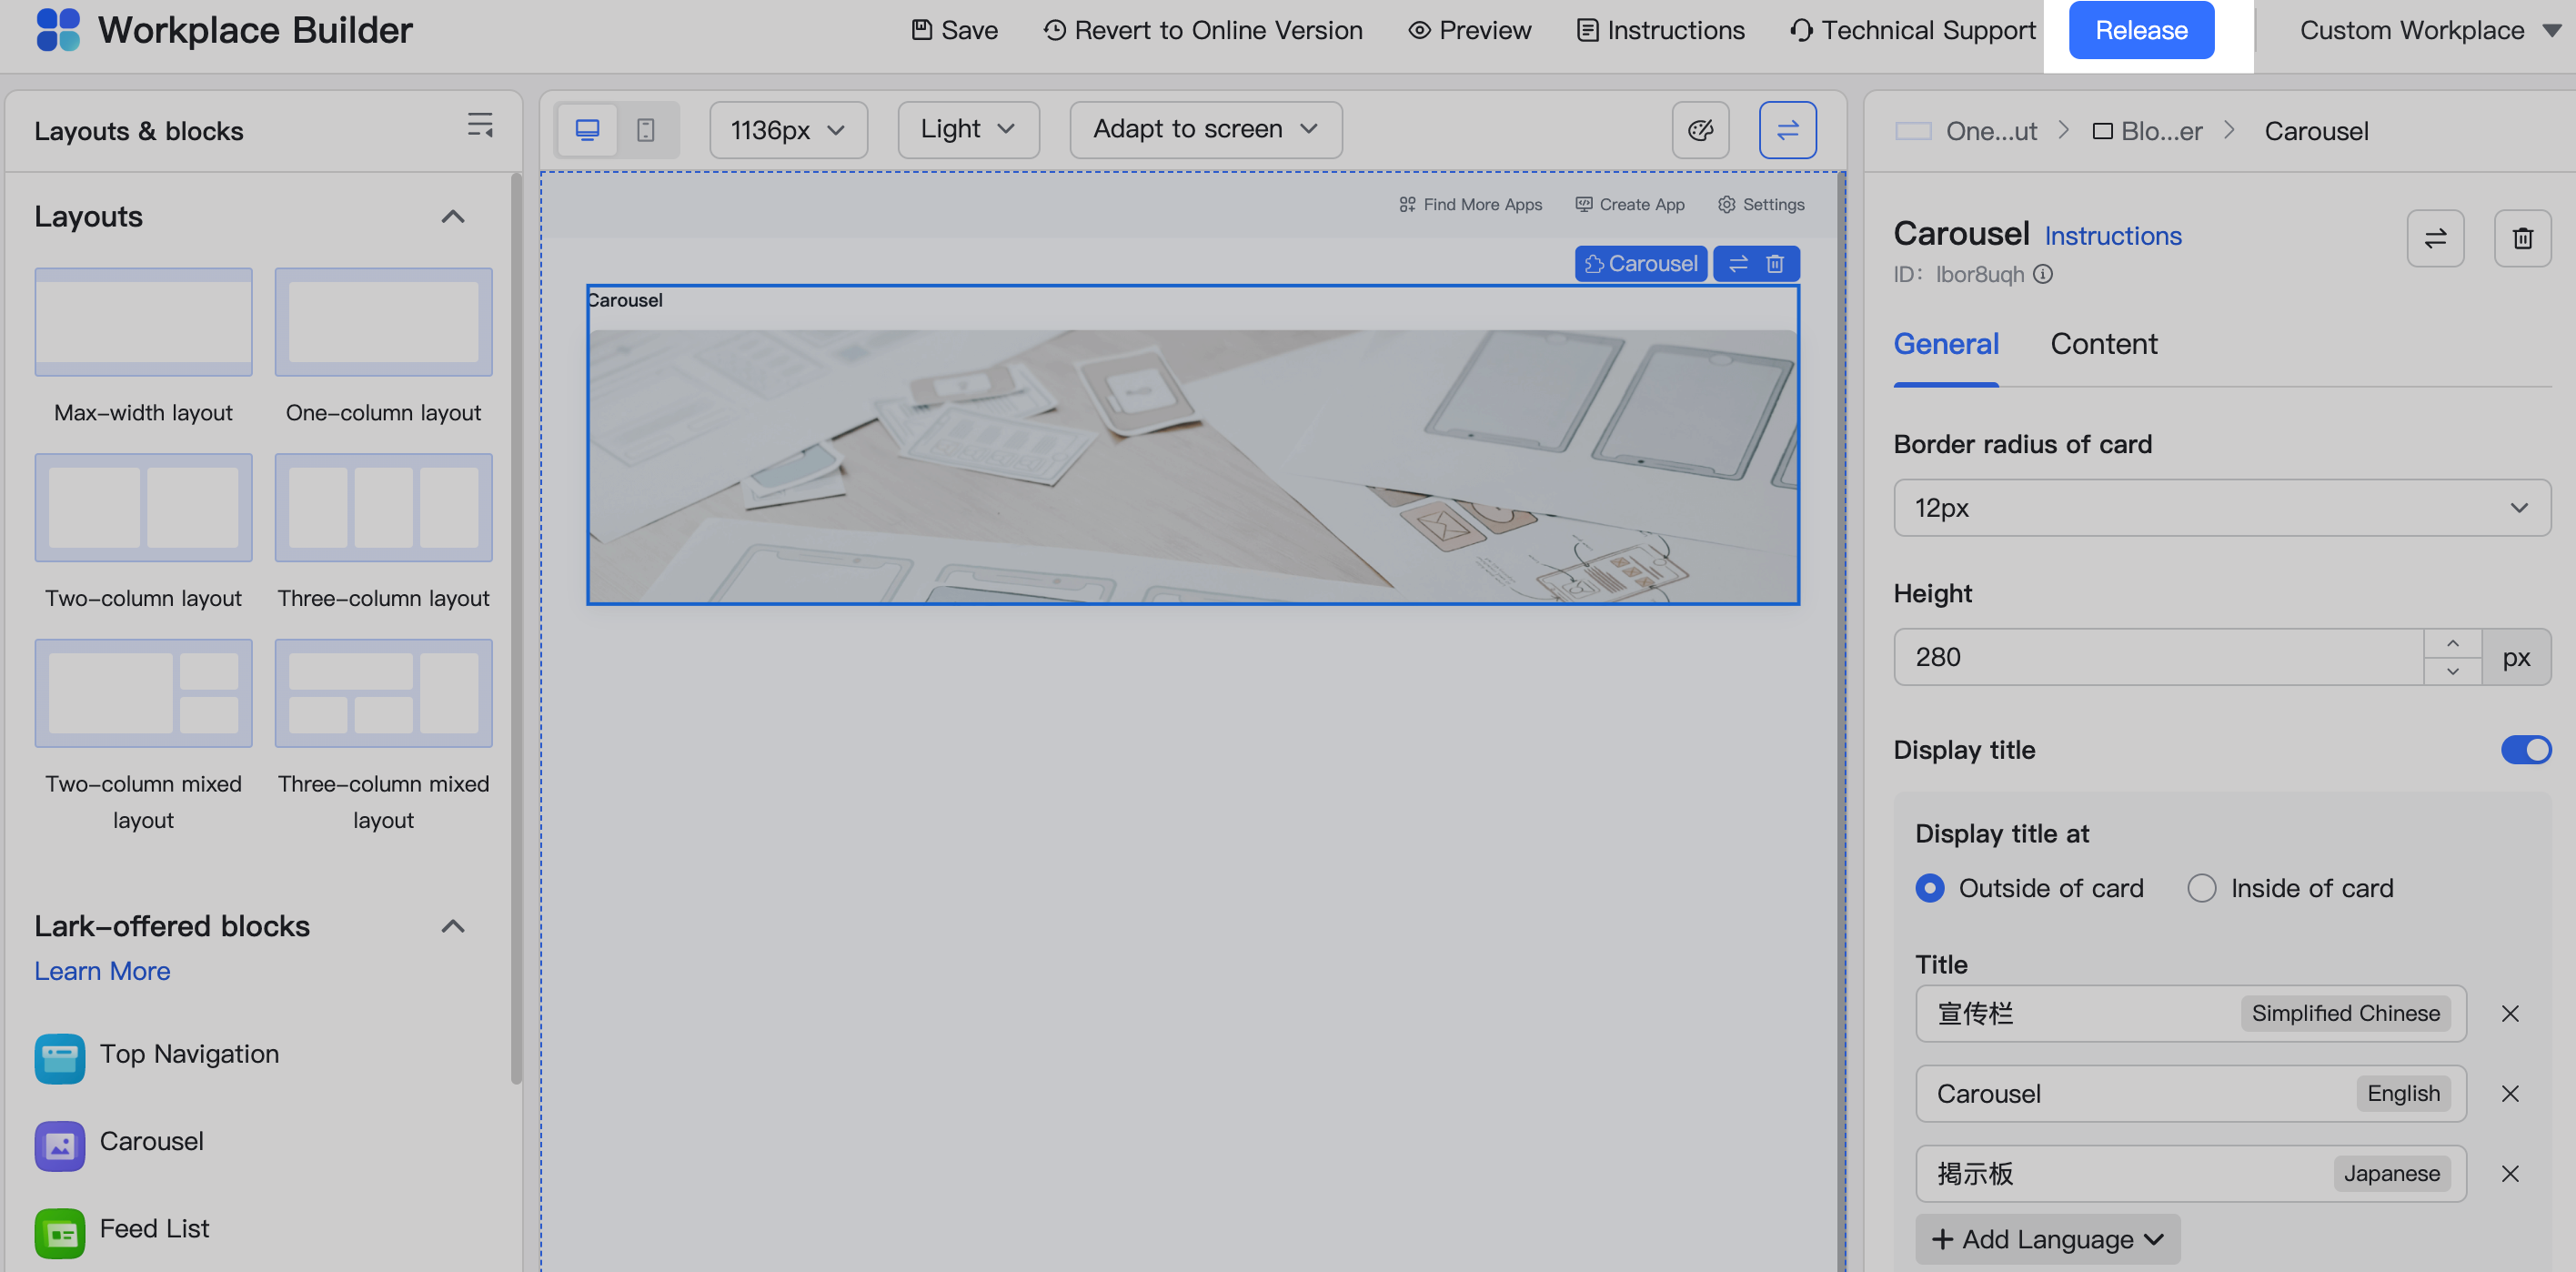
Task: Select Outside of card radio option
Action: [x=1930, y=887]
